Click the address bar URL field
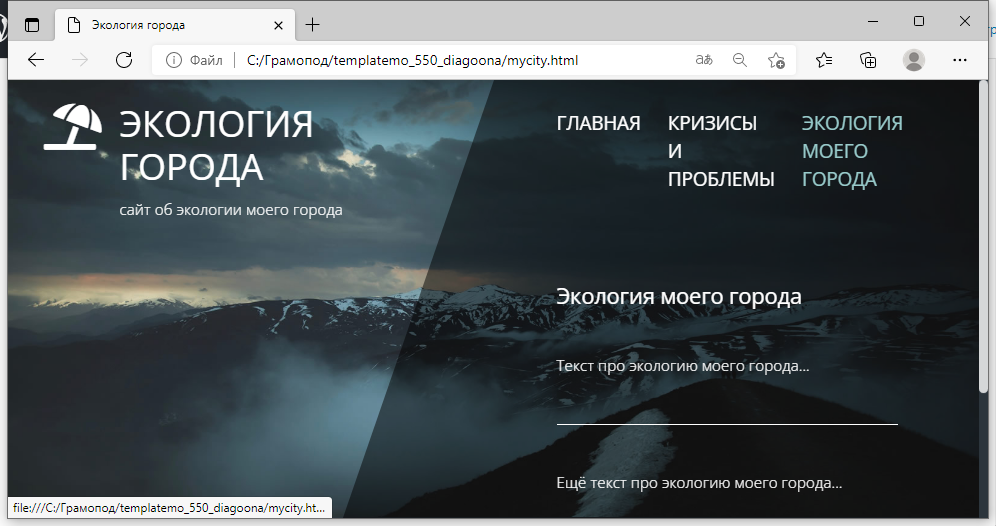Viewport: 996px width, 526px height. pos(450,60)
